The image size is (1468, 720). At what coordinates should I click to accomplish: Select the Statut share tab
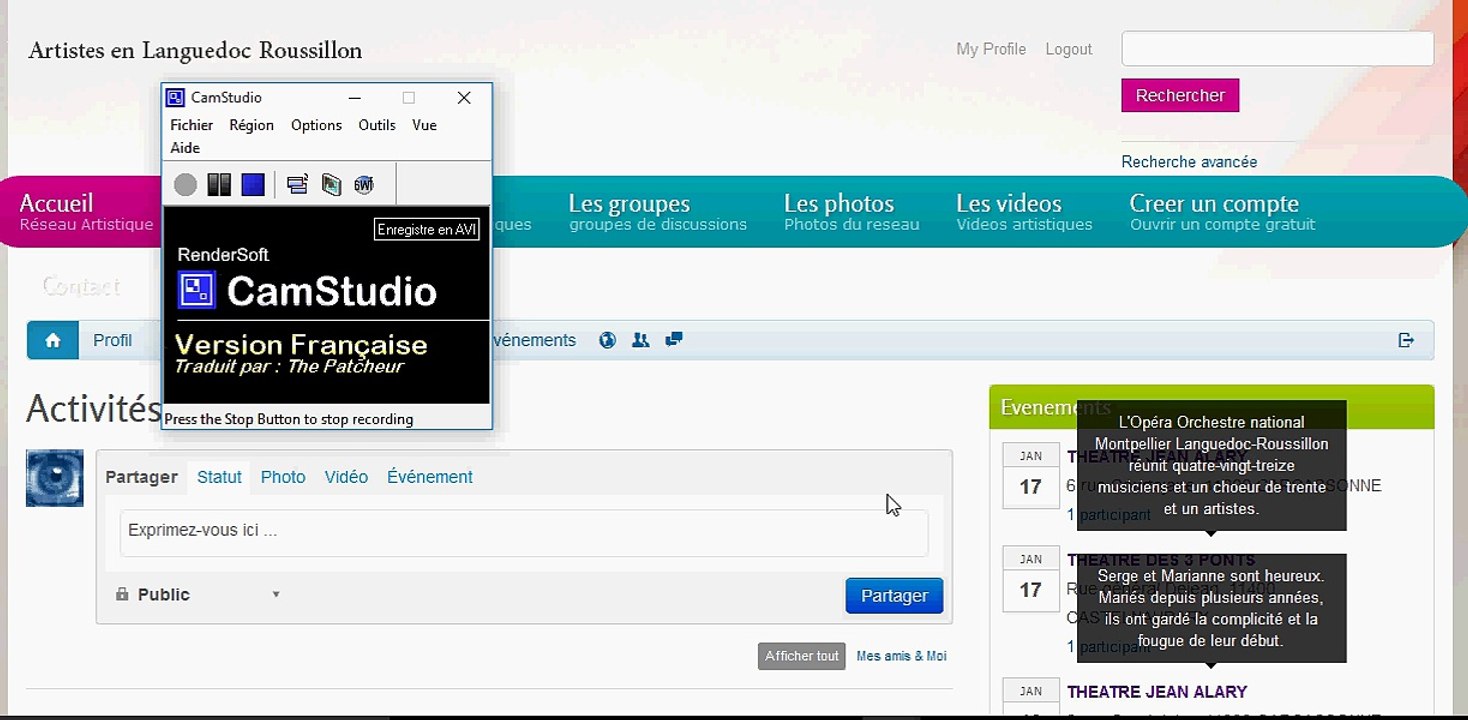(219, 477)
